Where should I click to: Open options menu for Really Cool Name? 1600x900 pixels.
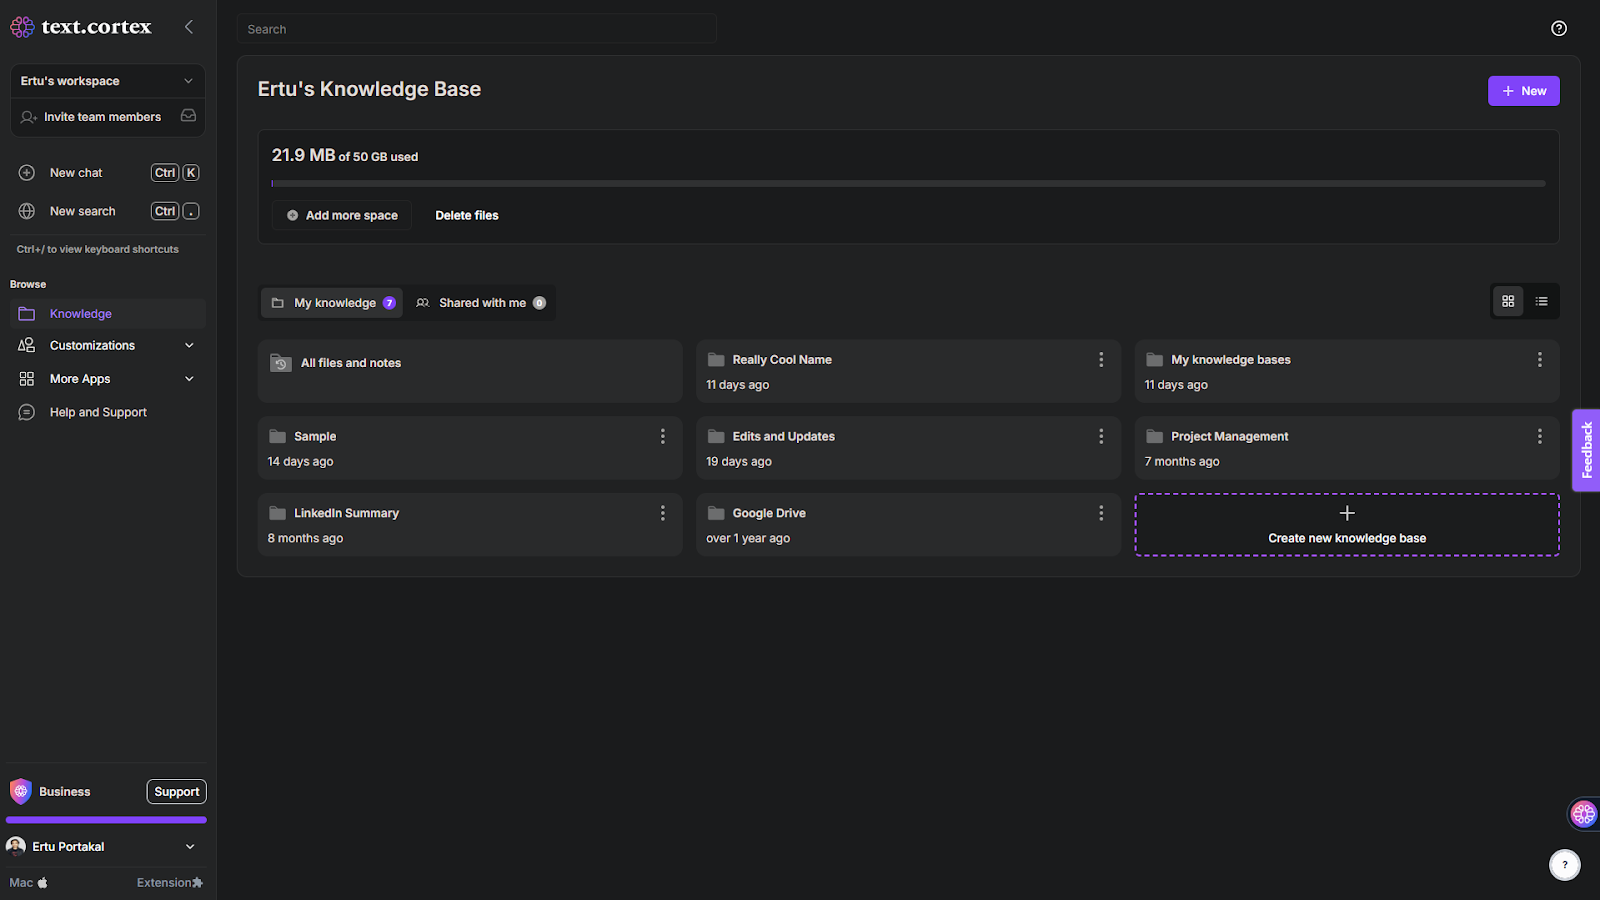[1101, 360]
